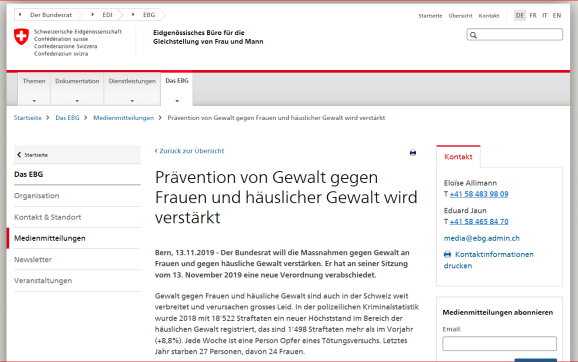This screenshot has width=578, height=362.
Task: Expand the Dokumentation navigation menu
Action: [77, 90]
